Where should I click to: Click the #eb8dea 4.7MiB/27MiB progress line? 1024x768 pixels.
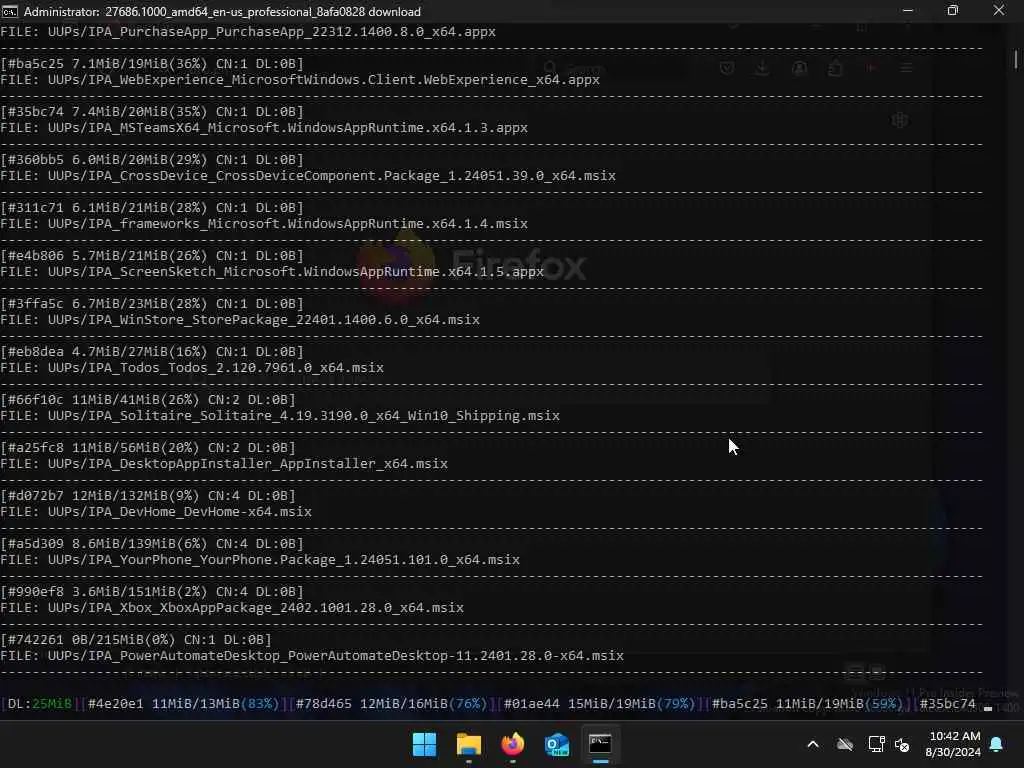[x=152, y=351]
